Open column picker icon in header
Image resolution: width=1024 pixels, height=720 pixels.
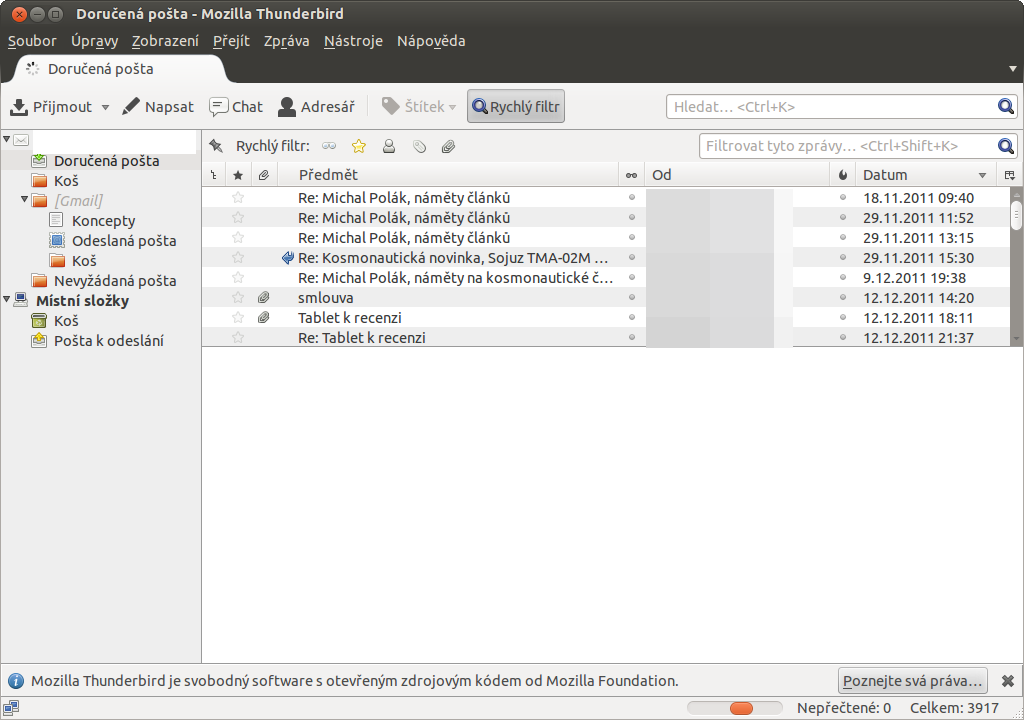point(1010,175)
